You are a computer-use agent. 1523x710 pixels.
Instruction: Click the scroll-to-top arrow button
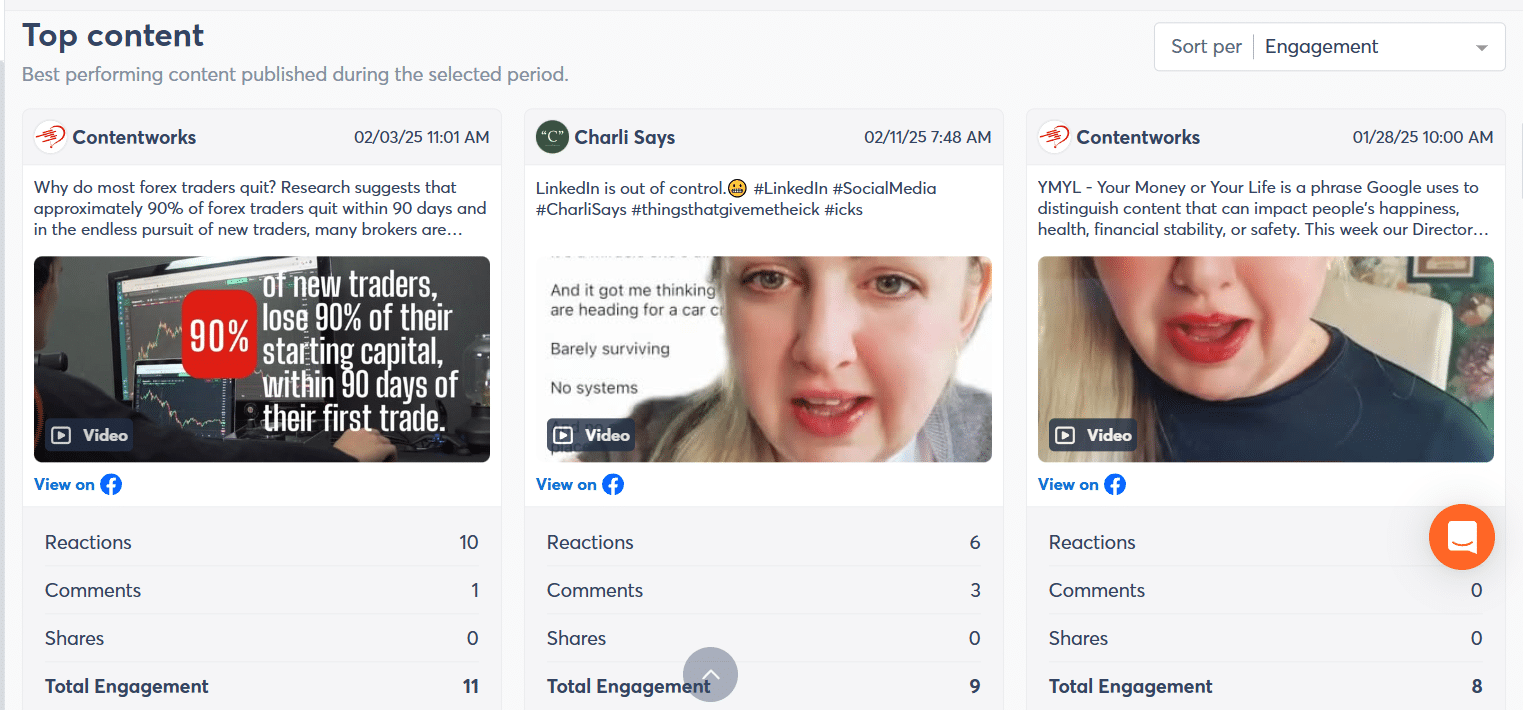pos(710,674)
